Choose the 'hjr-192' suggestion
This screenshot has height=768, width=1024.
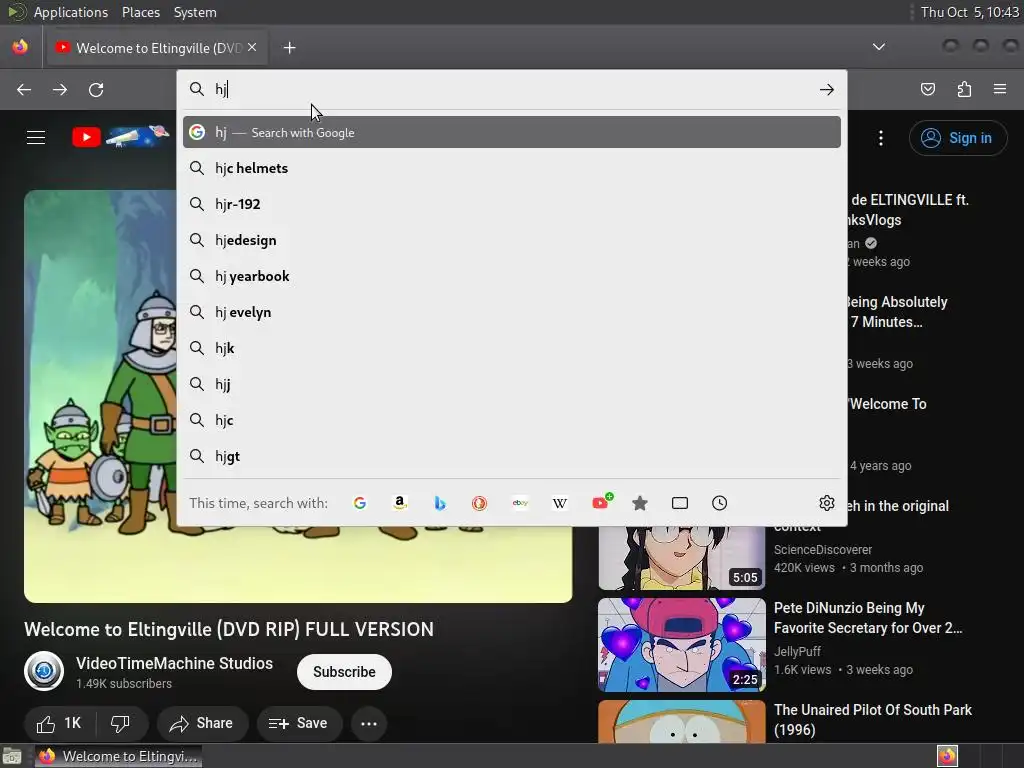pyautogui.click(x=511, y=204)
